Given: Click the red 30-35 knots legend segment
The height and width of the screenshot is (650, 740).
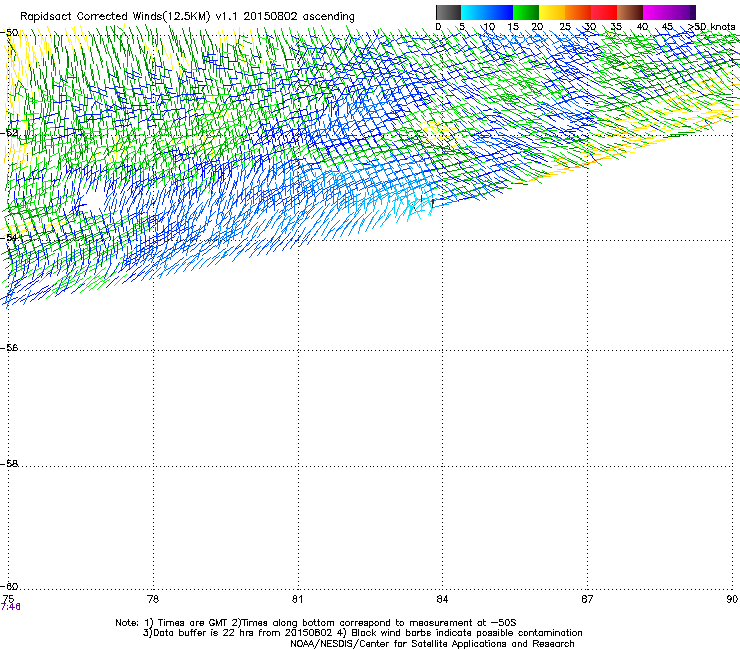Looking at the screenshot, I should (x=604, y=12).
